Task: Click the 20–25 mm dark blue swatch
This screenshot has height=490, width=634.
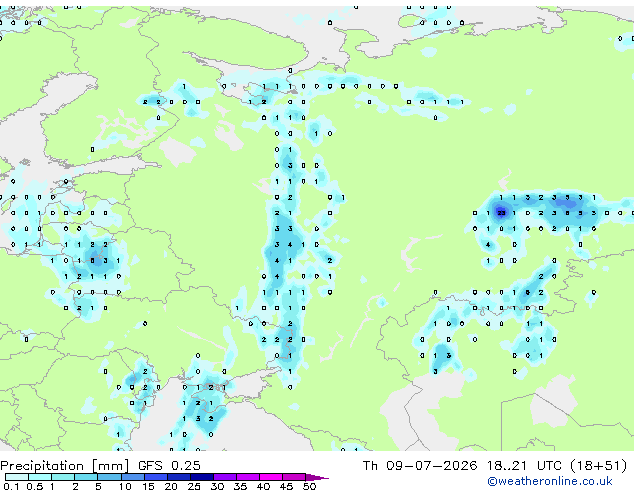Action: [x=178, y=477]
